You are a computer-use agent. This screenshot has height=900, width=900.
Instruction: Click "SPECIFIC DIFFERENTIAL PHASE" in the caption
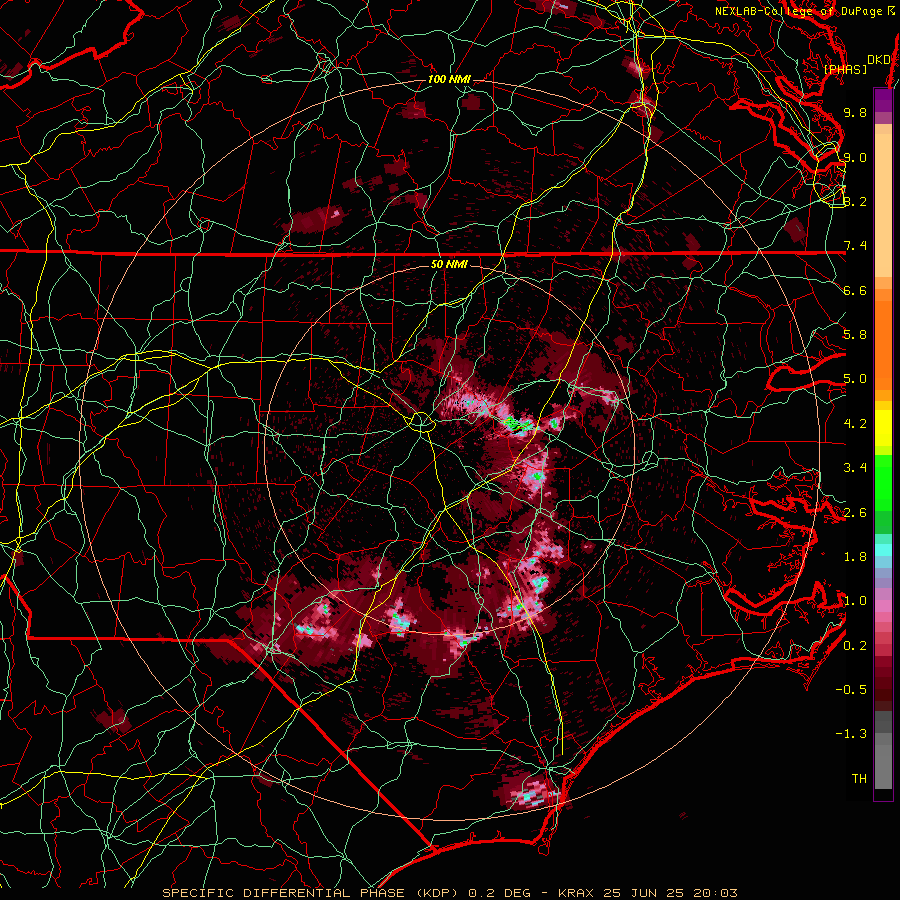click(285, 893)
